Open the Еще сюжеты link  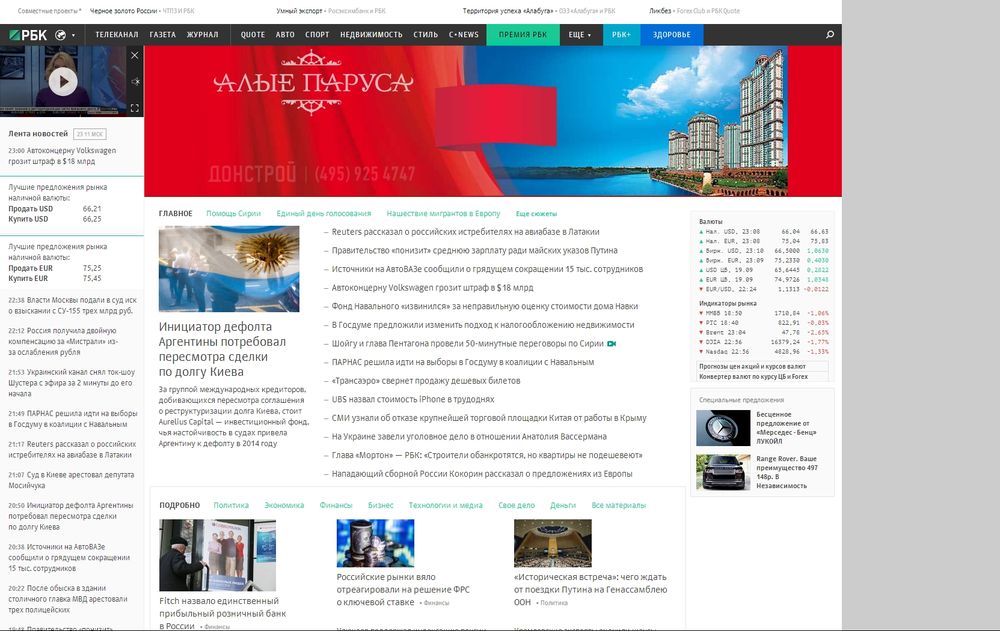click(536, 214)
